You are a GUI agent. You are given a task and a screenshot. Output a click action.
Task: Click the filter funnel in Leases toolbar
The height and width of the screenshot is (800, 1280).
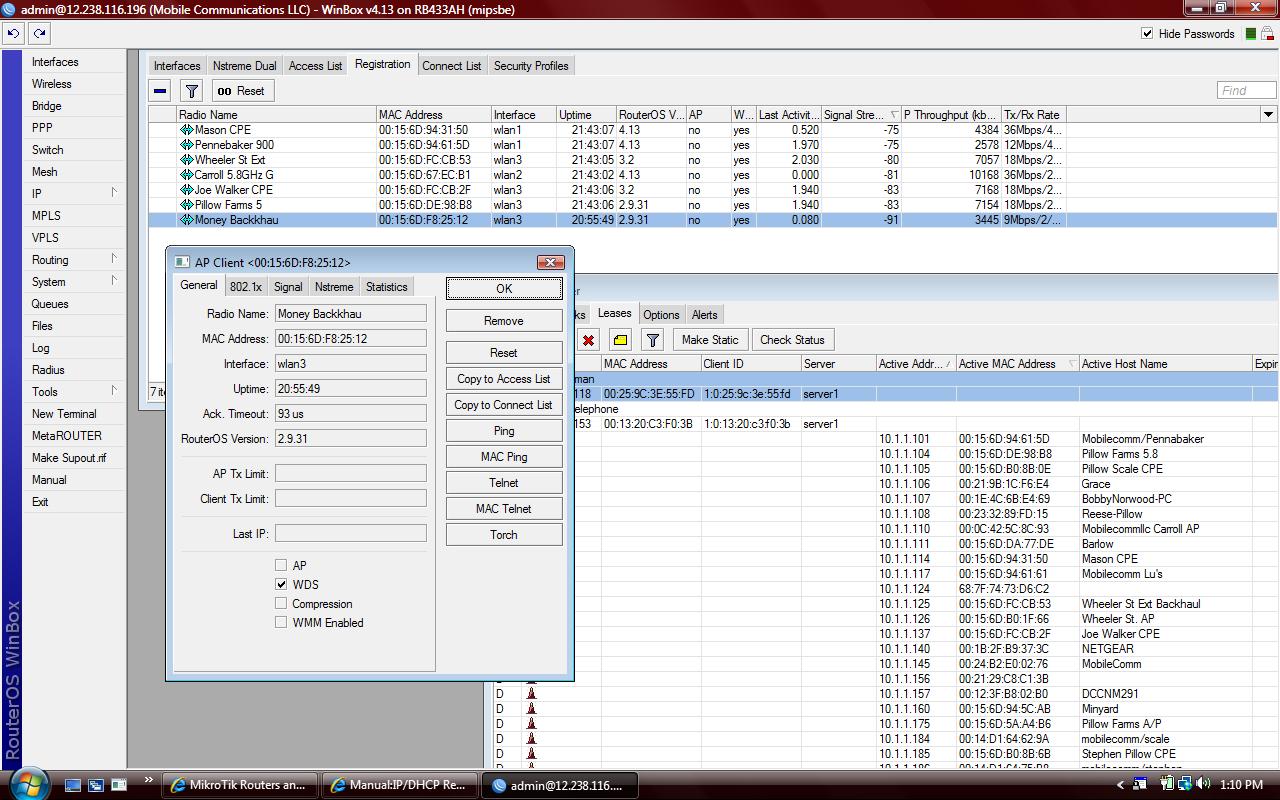pos(653,340)
